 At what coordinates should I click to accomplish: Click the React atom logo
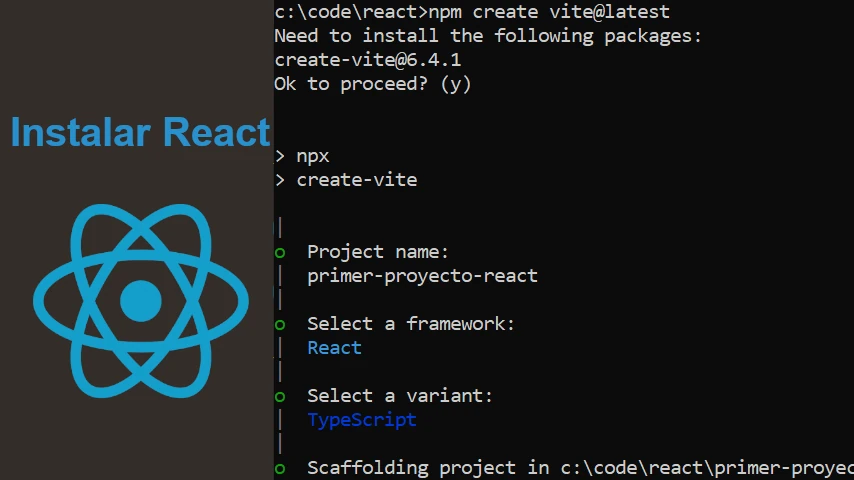pos(141,301)
